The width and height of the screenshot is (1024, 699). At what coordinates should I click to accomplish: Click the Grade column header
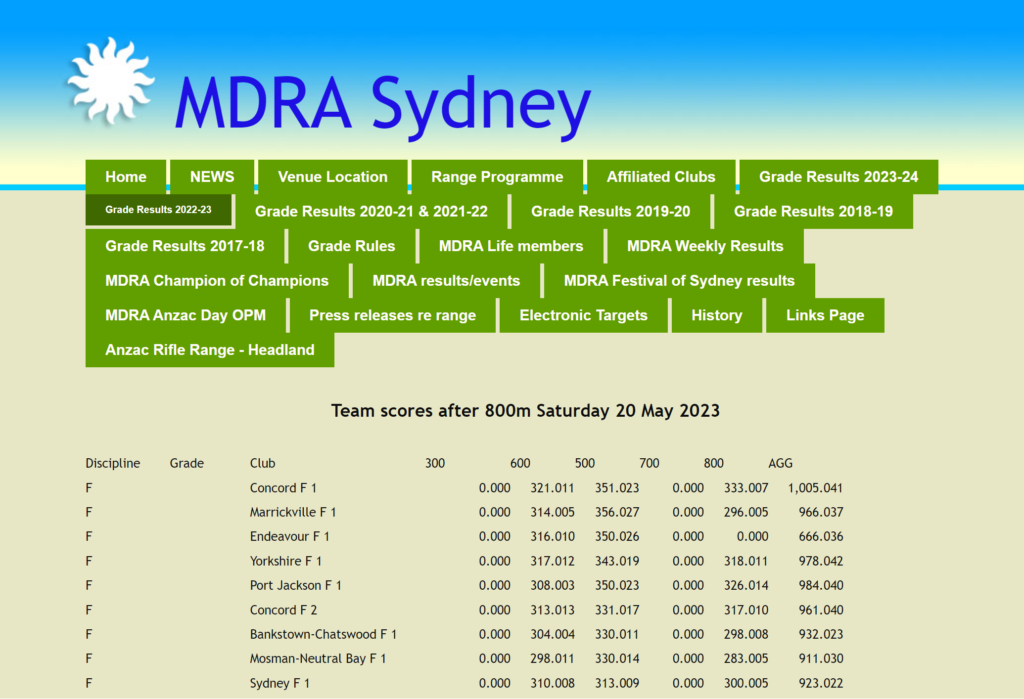click(187, 463)
